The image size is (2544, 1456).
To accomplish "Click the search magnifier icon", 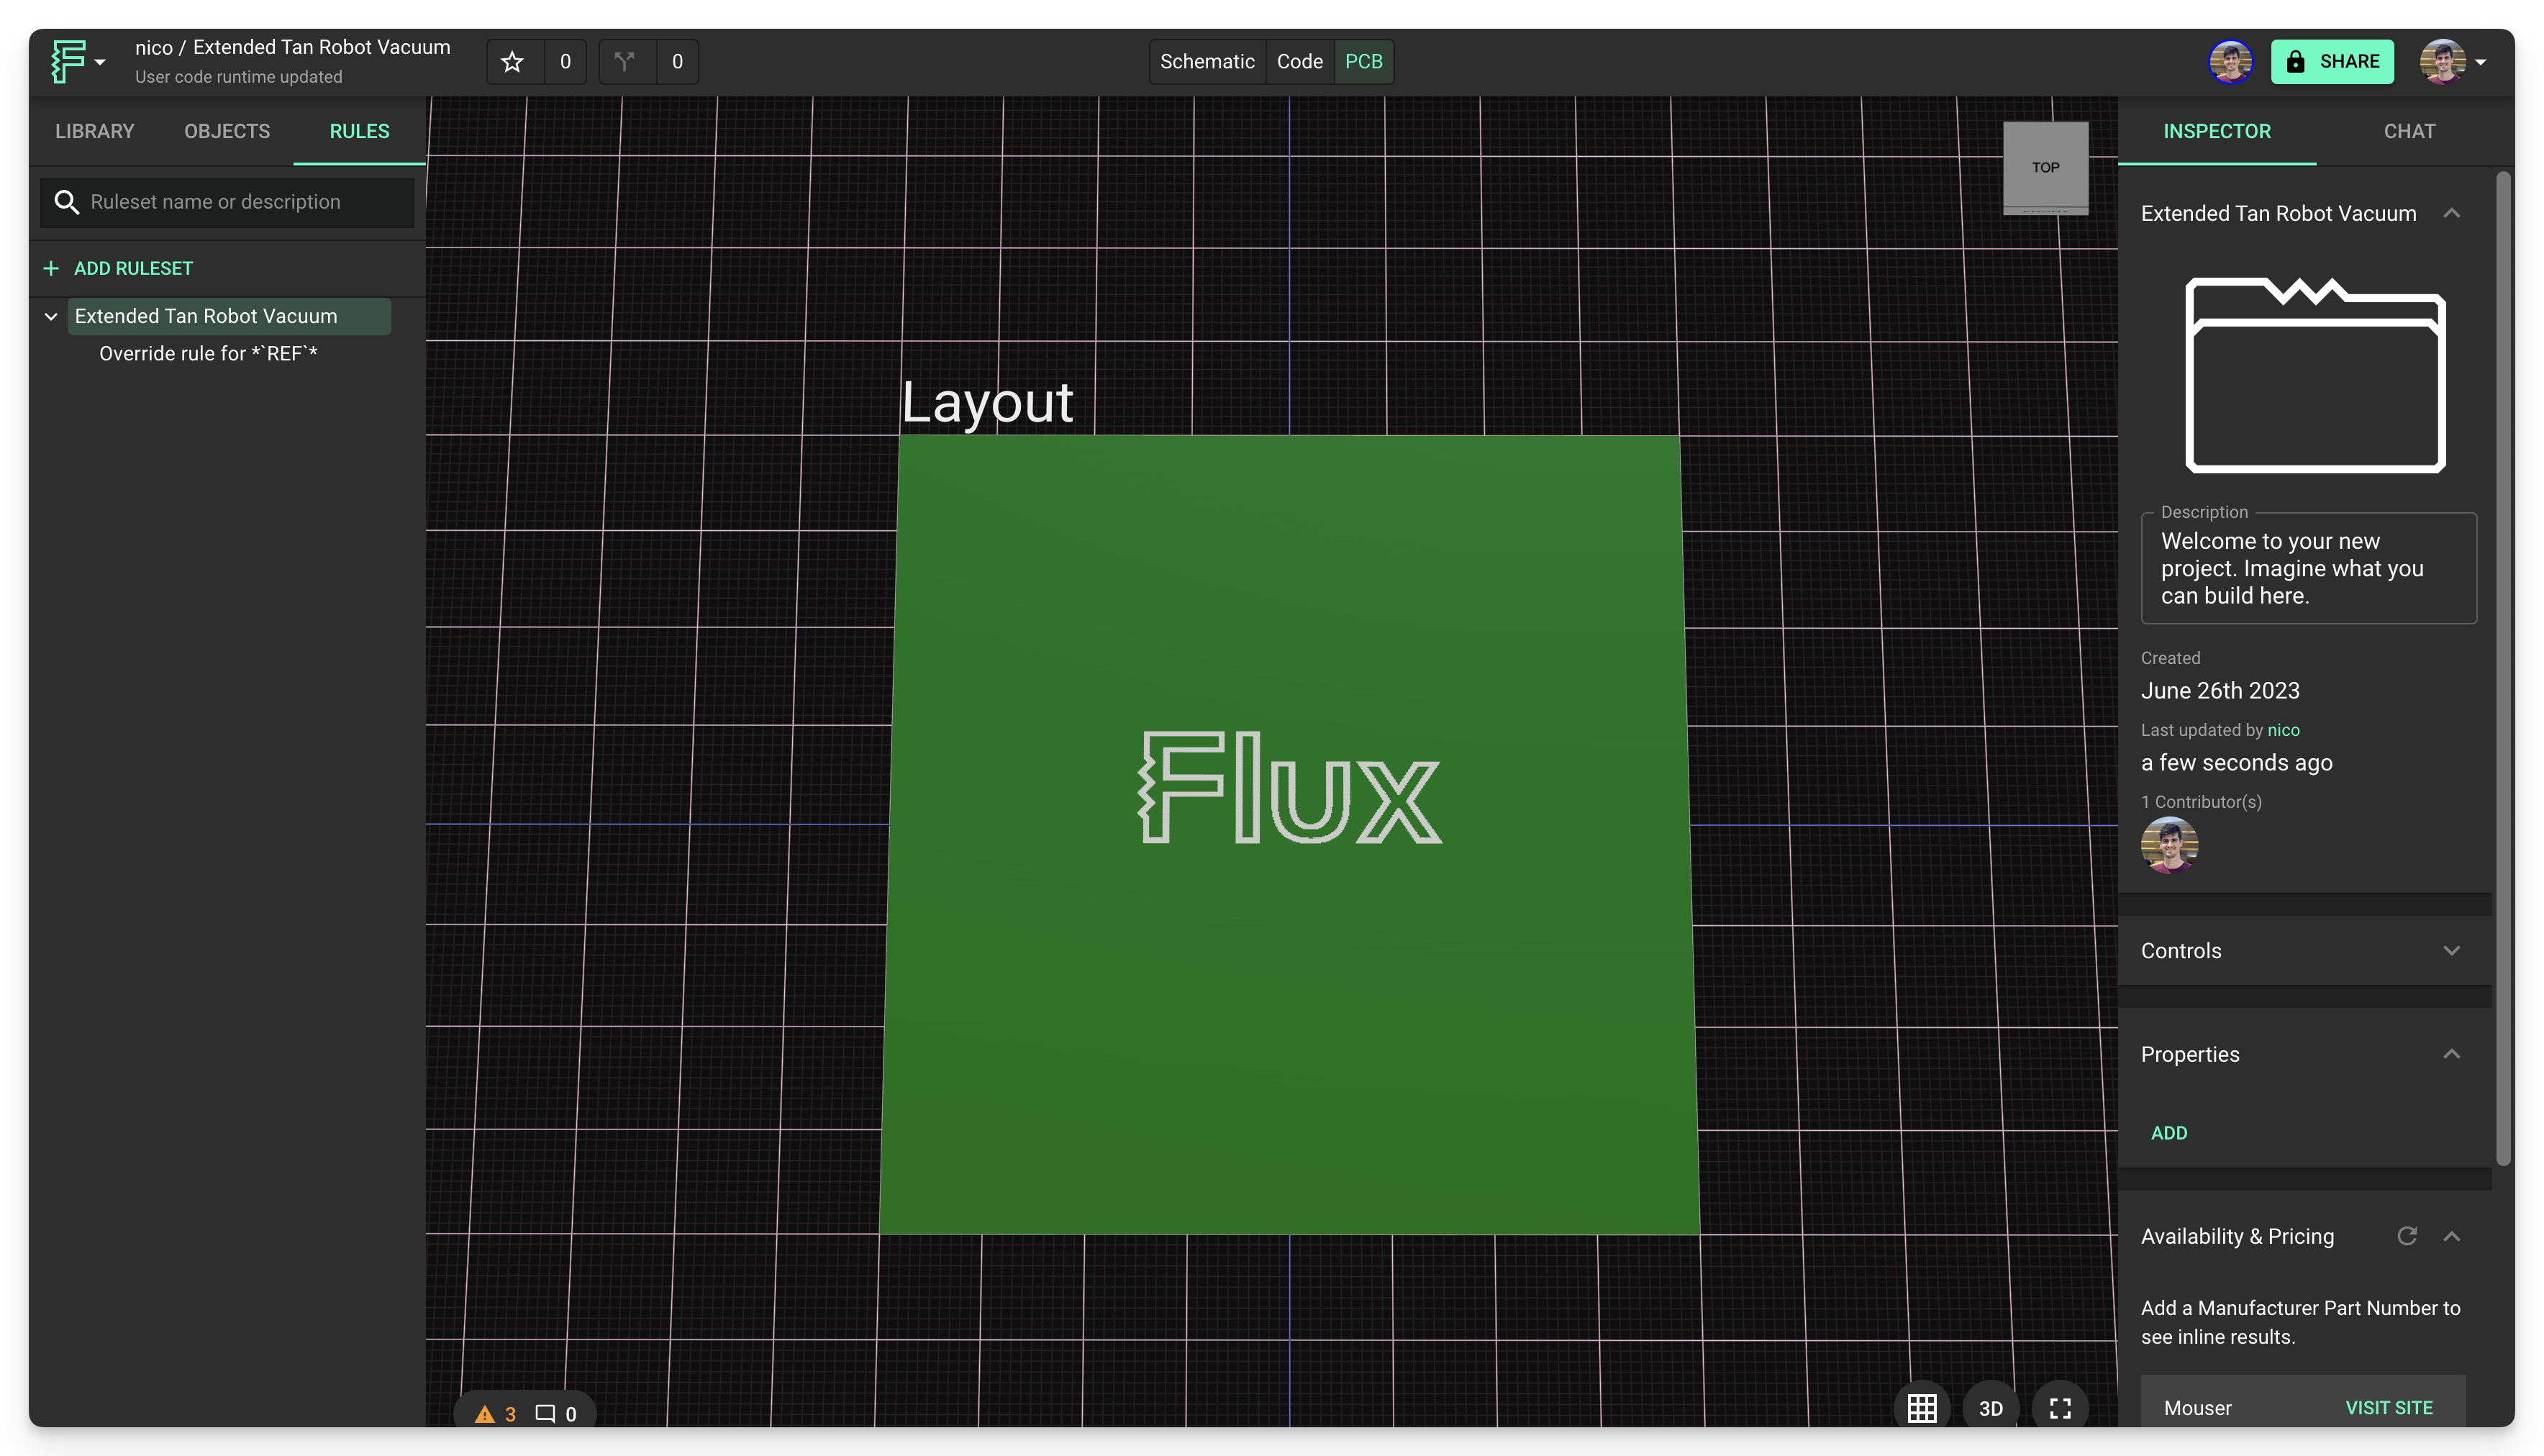I will 66,202.
